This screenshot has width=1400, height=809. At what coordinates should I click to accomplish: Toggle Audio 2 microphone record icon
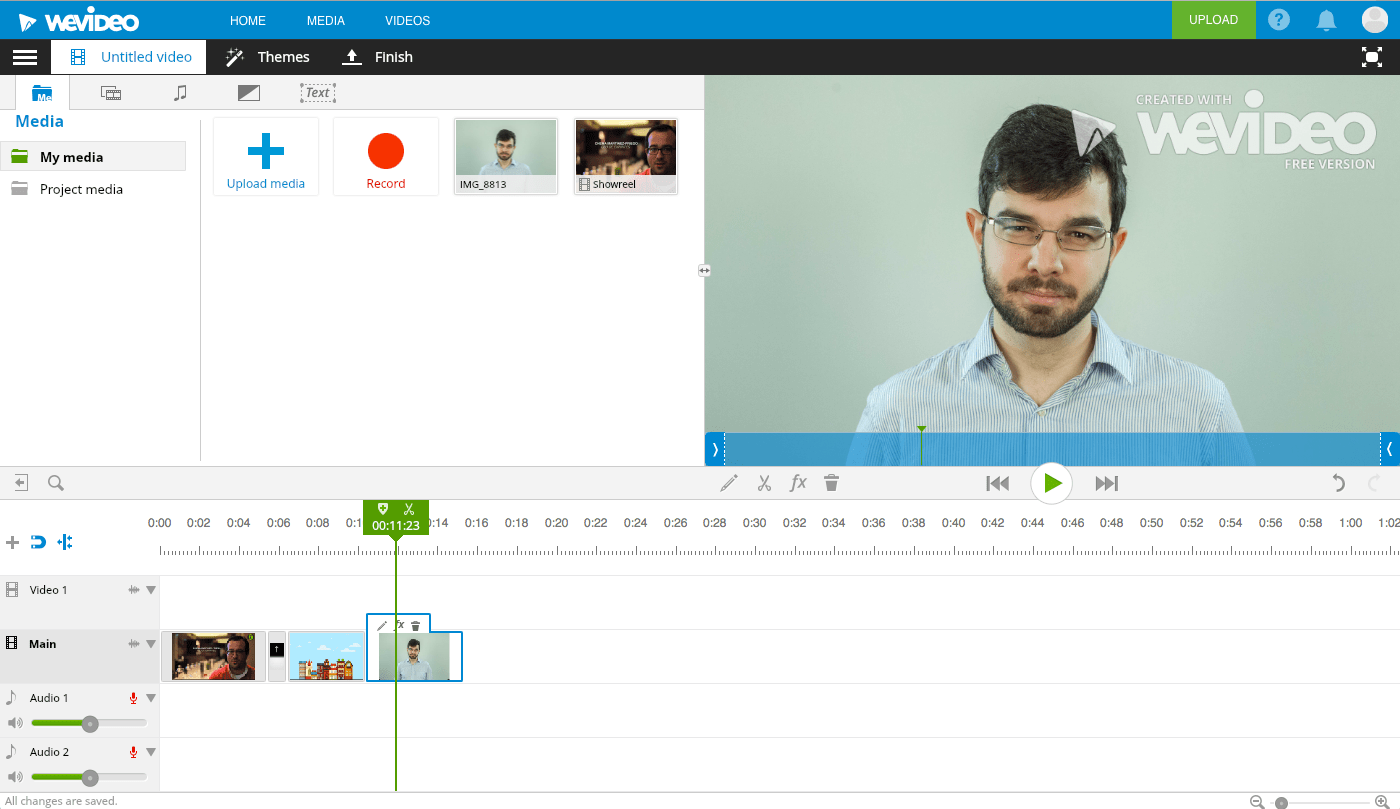133,752
